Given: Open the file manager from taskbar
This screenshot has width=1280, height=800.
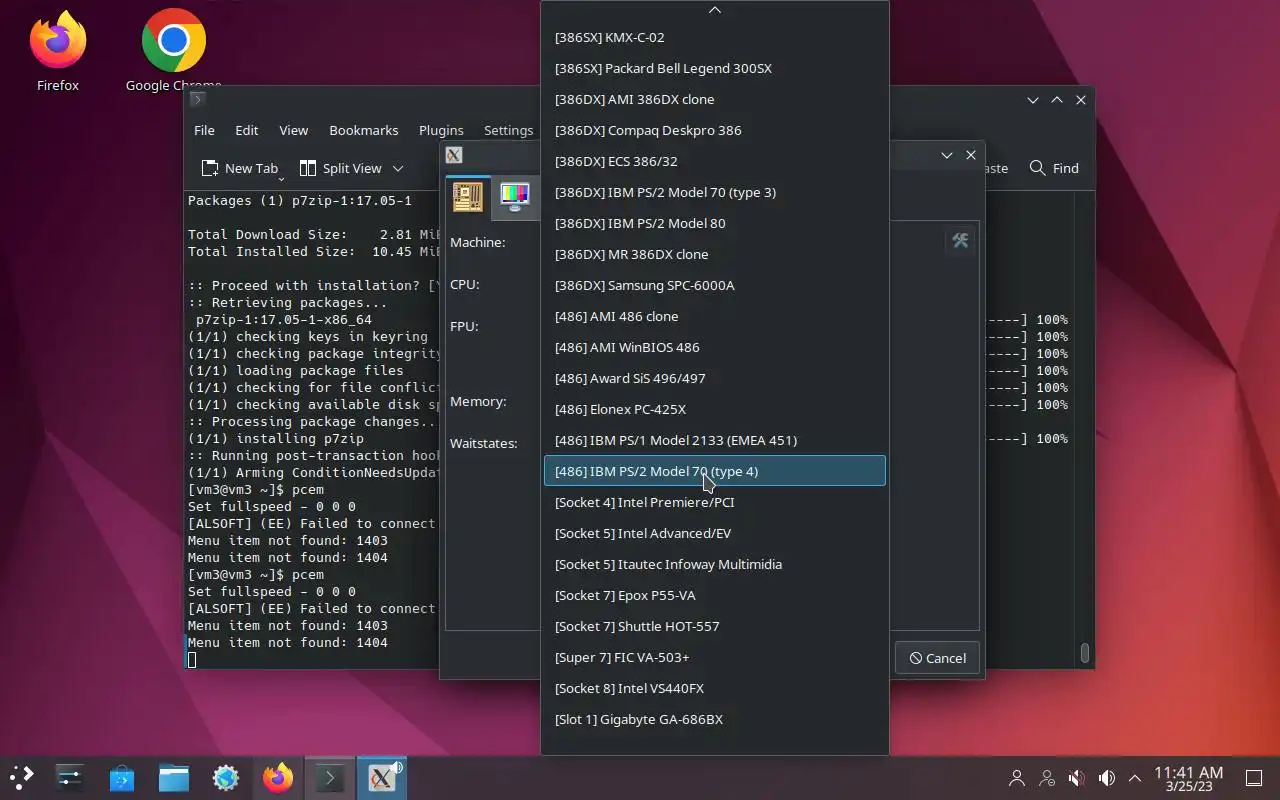Looking at the screenshot, I should (174, 777).
